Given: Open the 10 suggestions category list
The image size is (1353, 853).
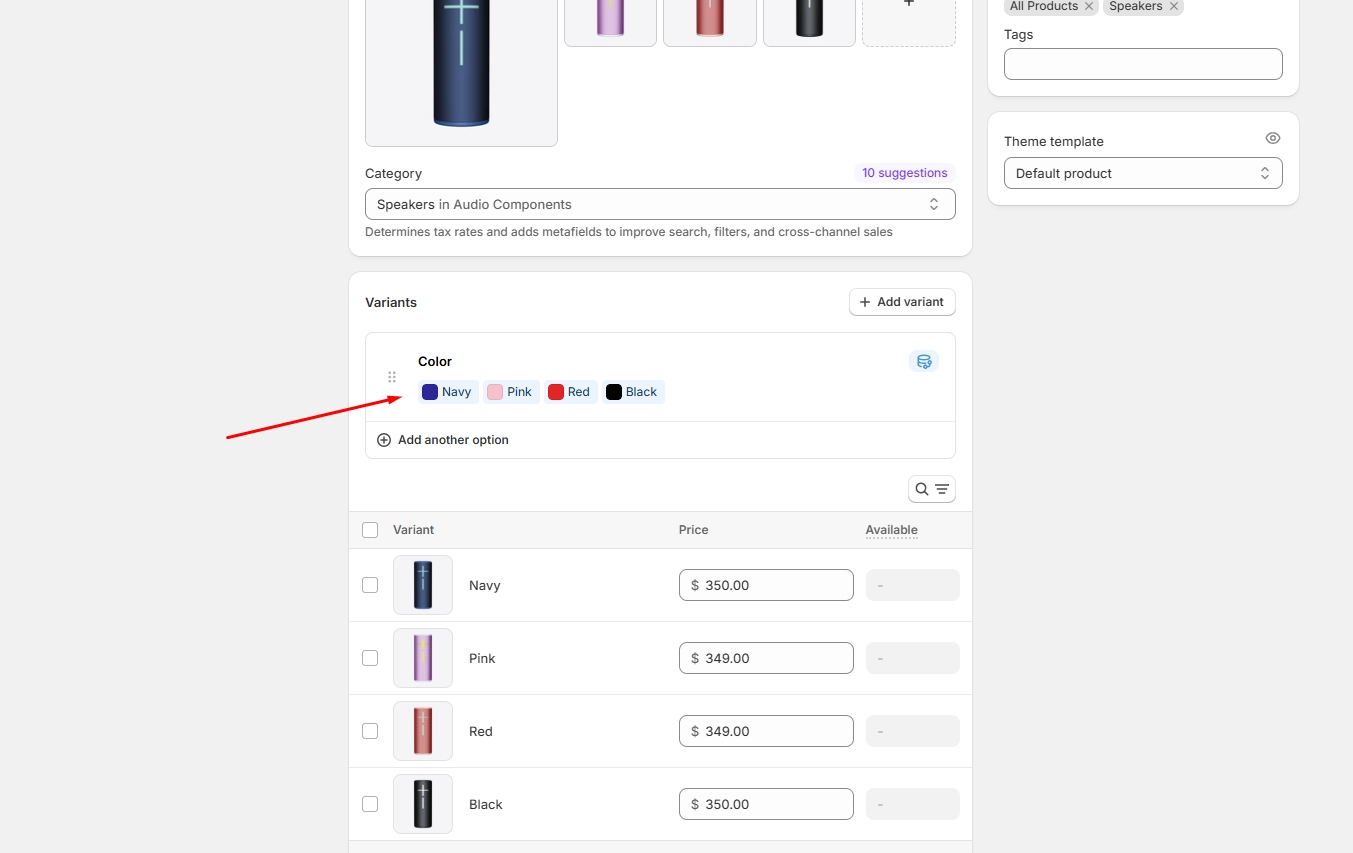Looking at the screenshot, I should click(904, 173).
